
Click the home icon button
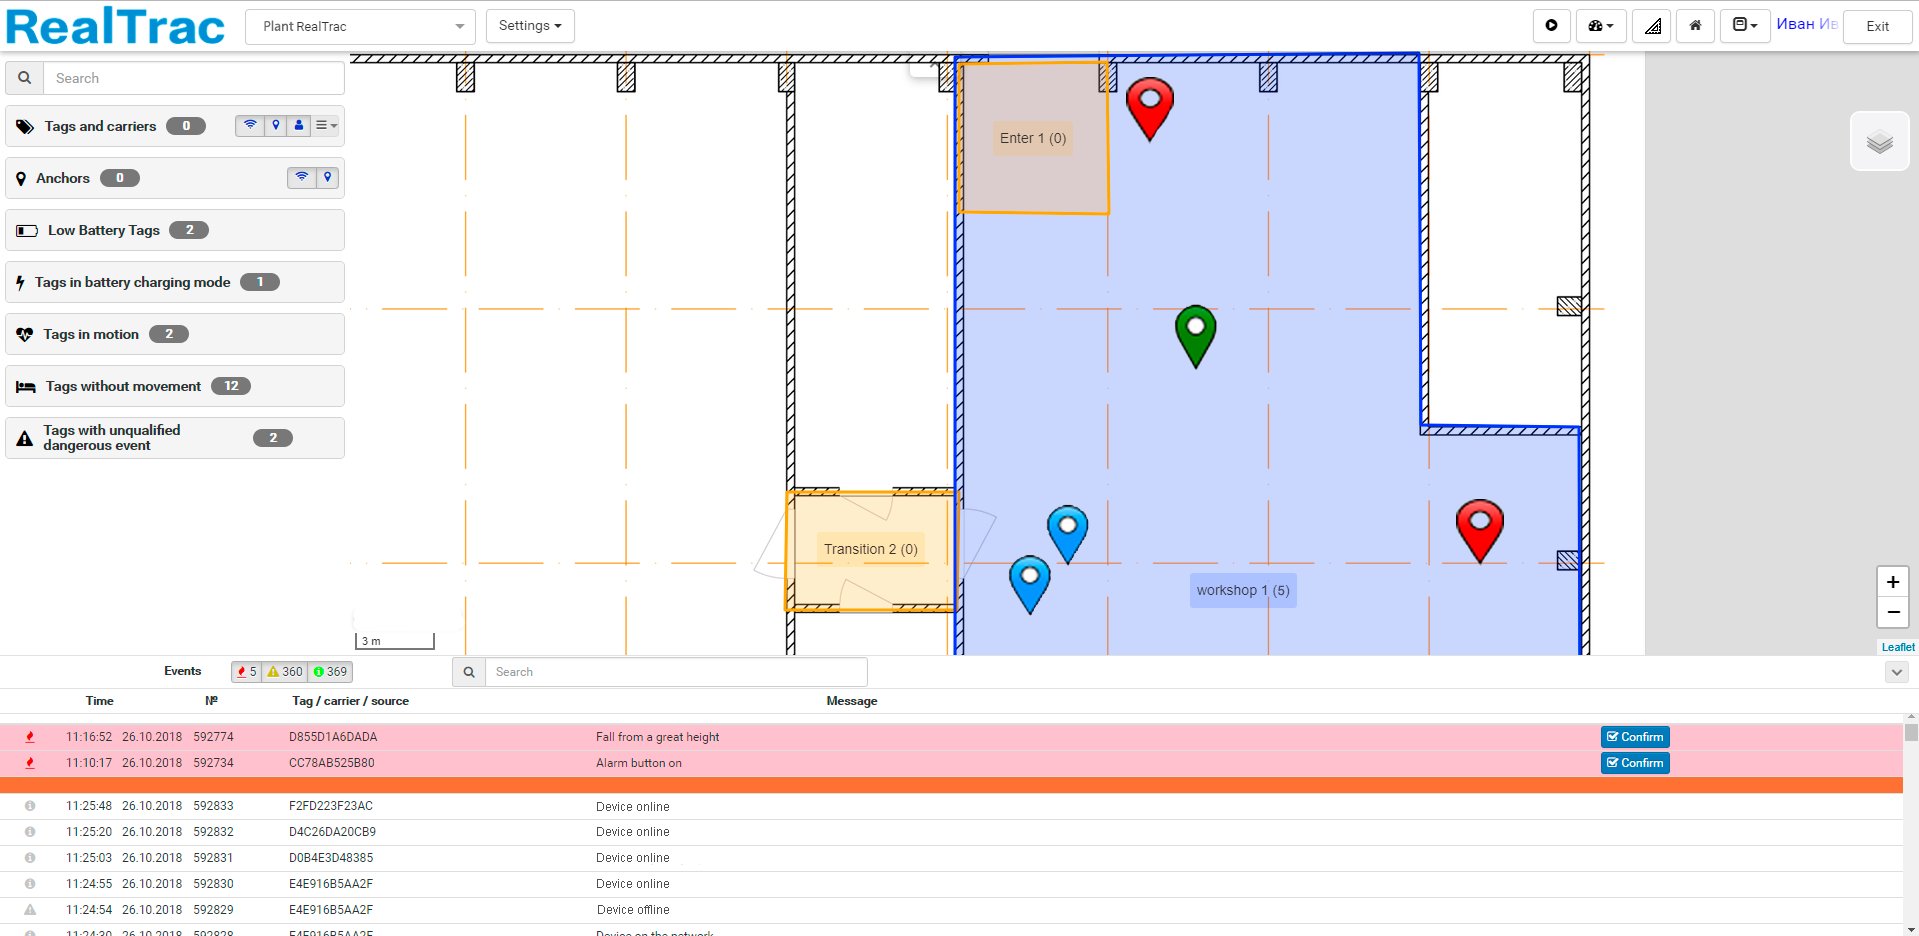[x=1695, y=26]
